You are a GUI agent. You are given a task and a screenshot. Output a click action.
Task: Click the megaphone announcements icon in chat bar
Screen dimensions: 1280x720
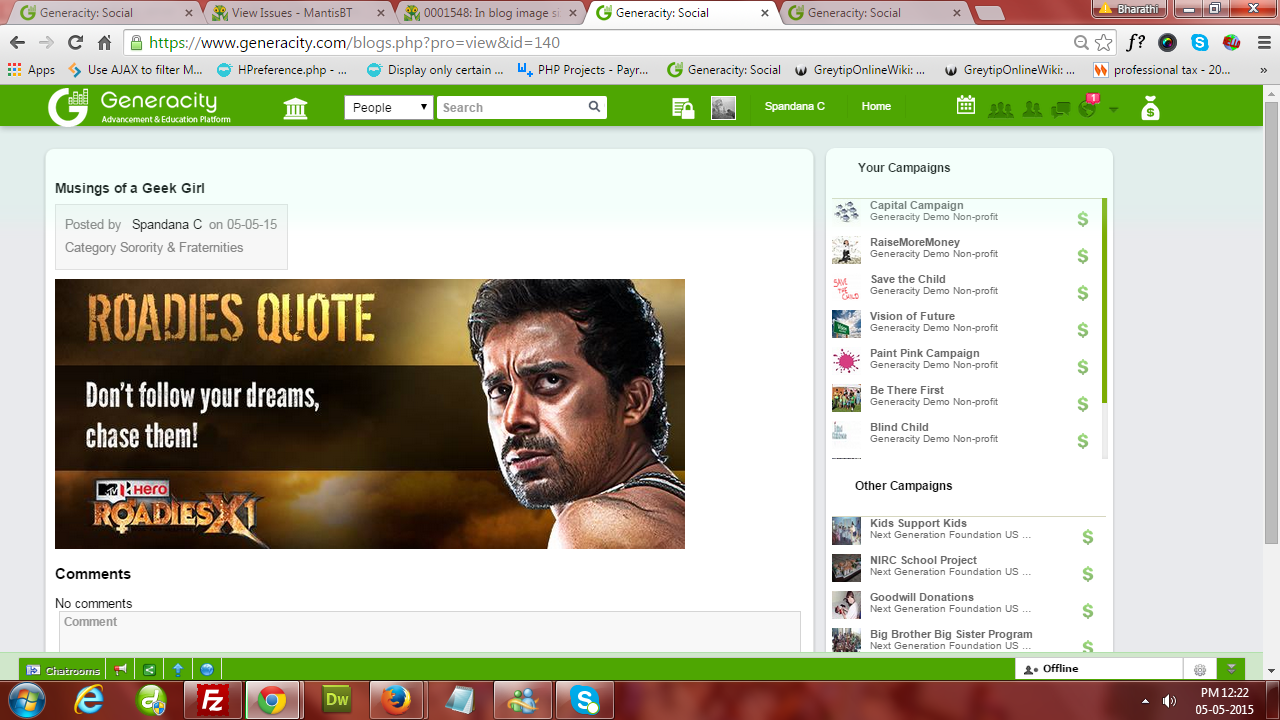[x=121, y=669]
